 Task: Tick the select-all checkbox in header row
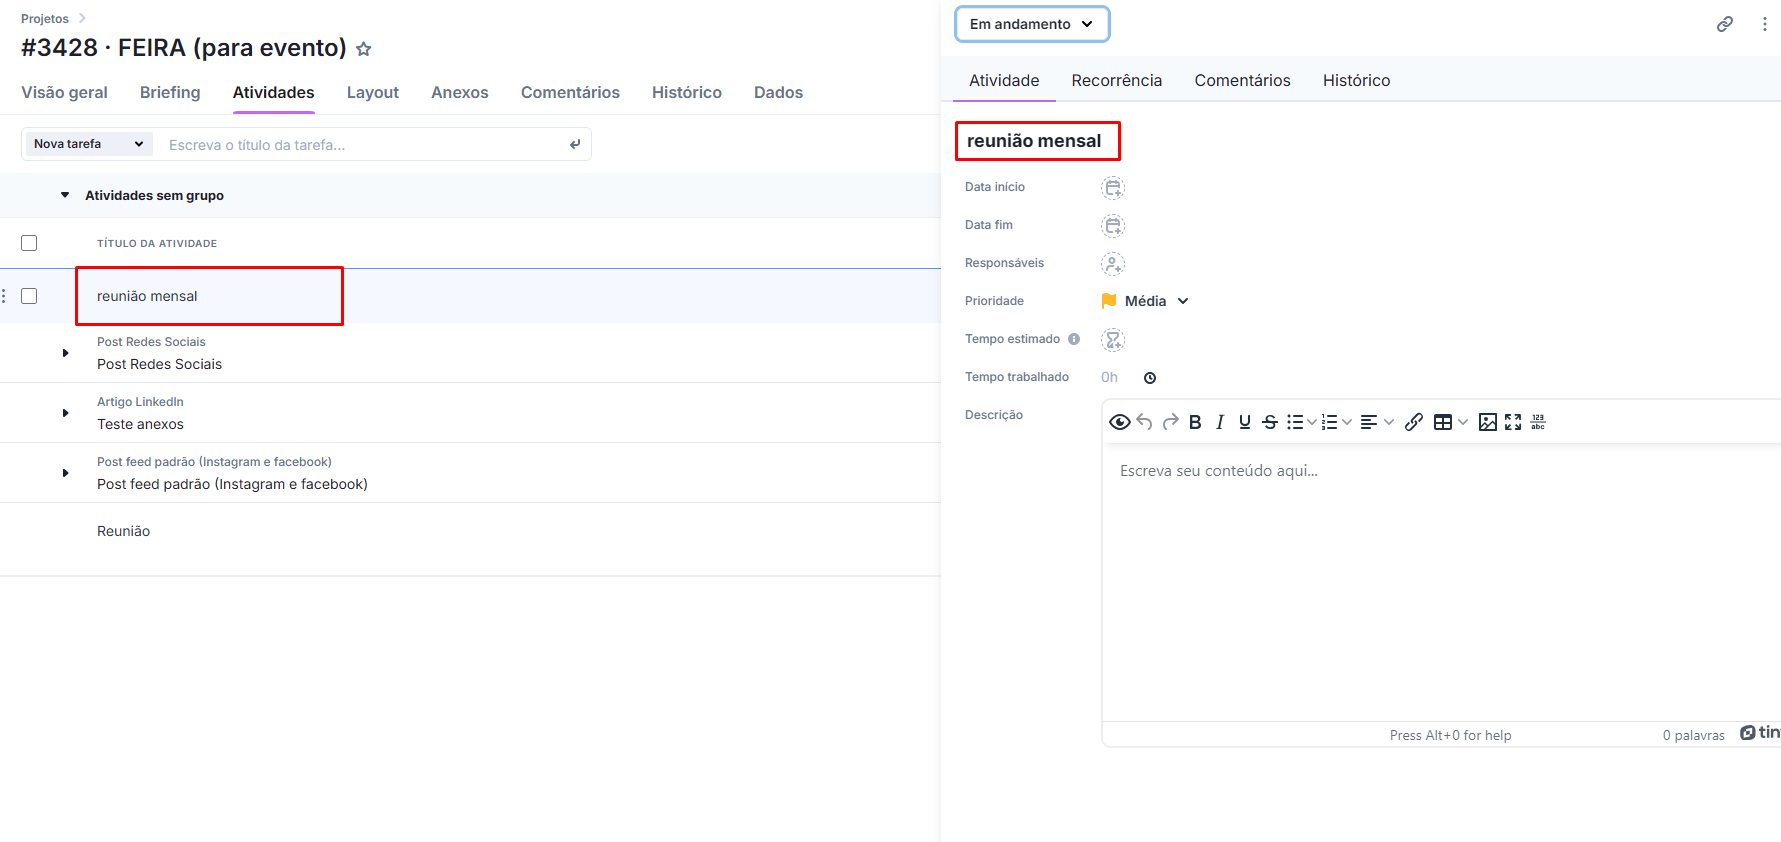(29, 243)
